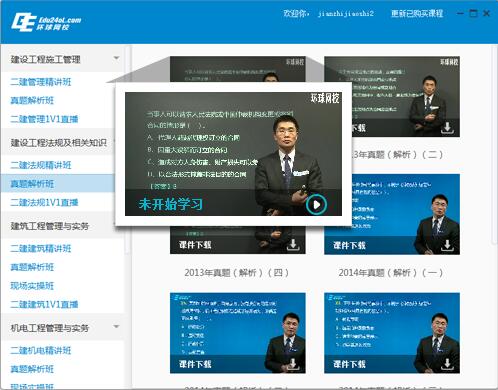Download courseware for 2013年真题(解析)(二)
This screenshot has width=498, height=390.
coord(447,128)
